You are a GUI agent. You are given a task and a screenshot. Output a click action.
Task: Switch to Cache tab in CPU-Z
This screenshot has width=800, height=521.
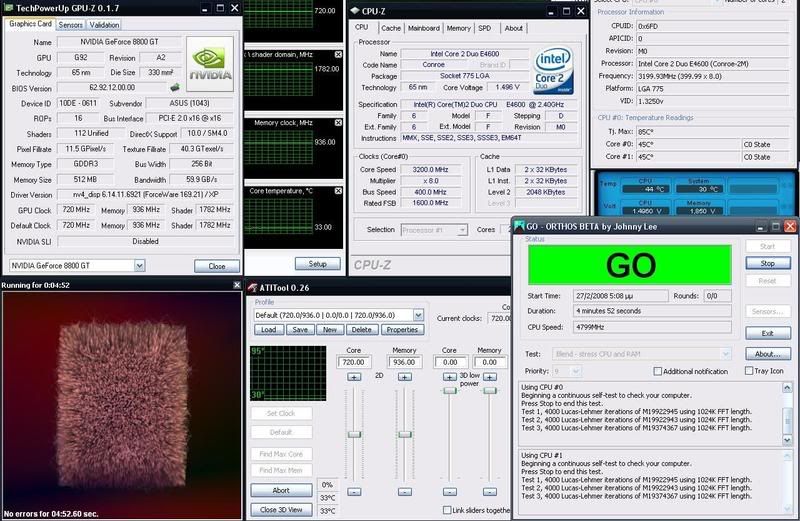[x=391, y=28]
